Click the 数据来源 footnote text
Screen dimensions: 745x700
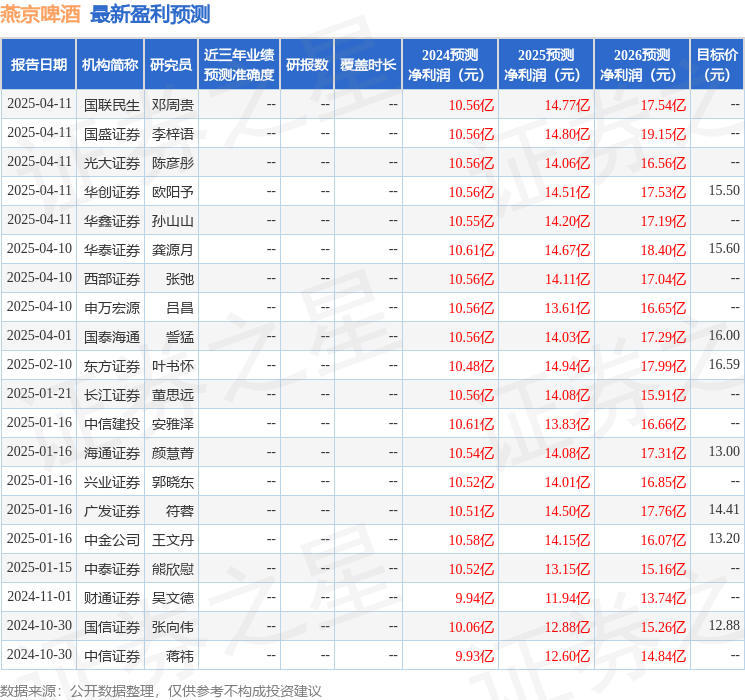pos(161,690)
